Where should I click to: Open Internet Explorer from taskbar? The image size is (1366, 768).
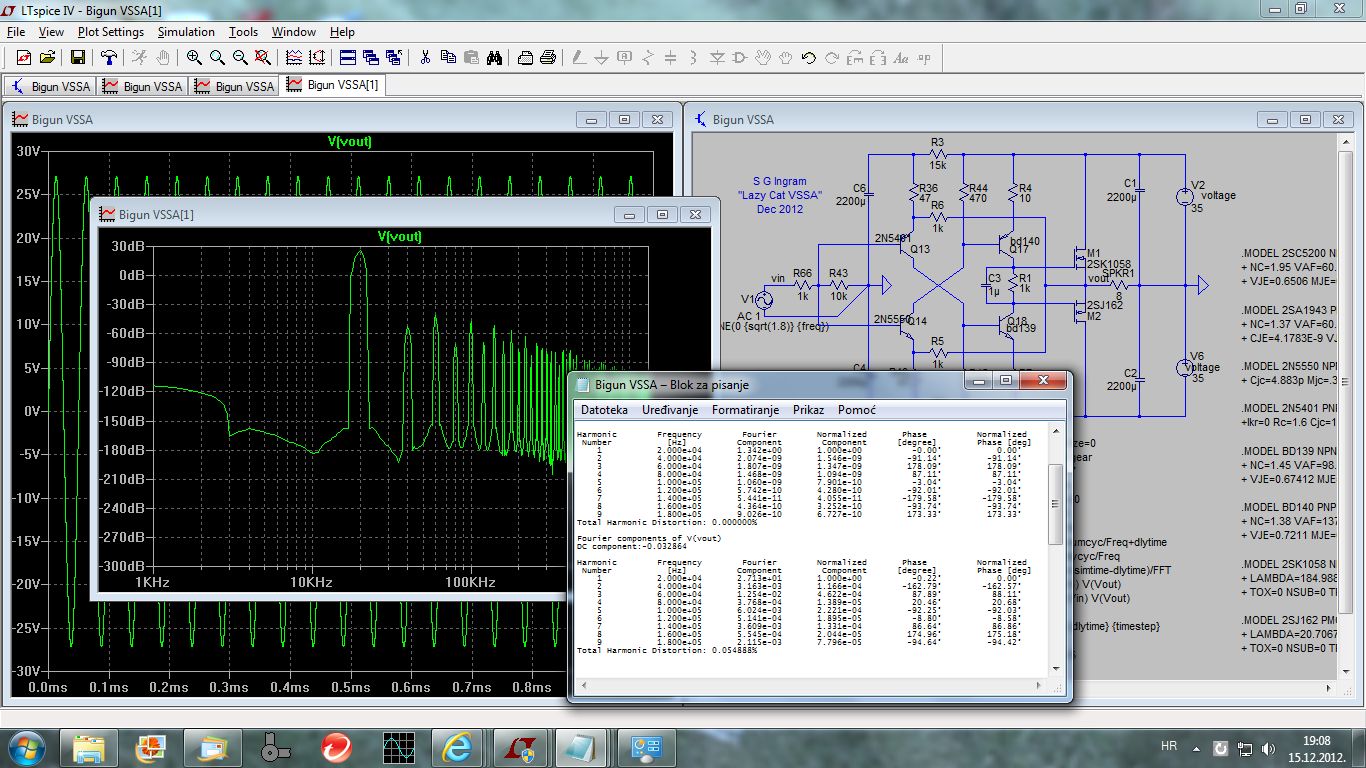[459, 747]
